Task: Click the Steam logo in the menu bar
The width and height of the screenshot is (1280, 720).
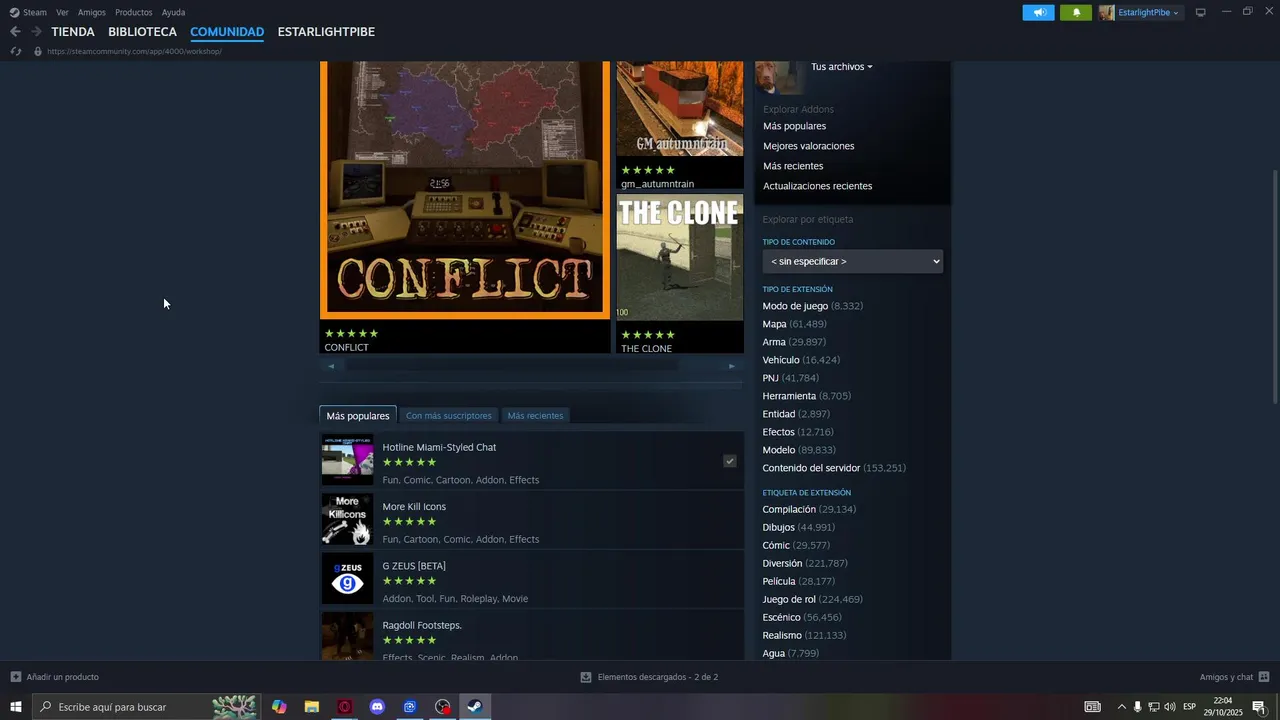Action: pyautogui.click(x=14, y=12)
